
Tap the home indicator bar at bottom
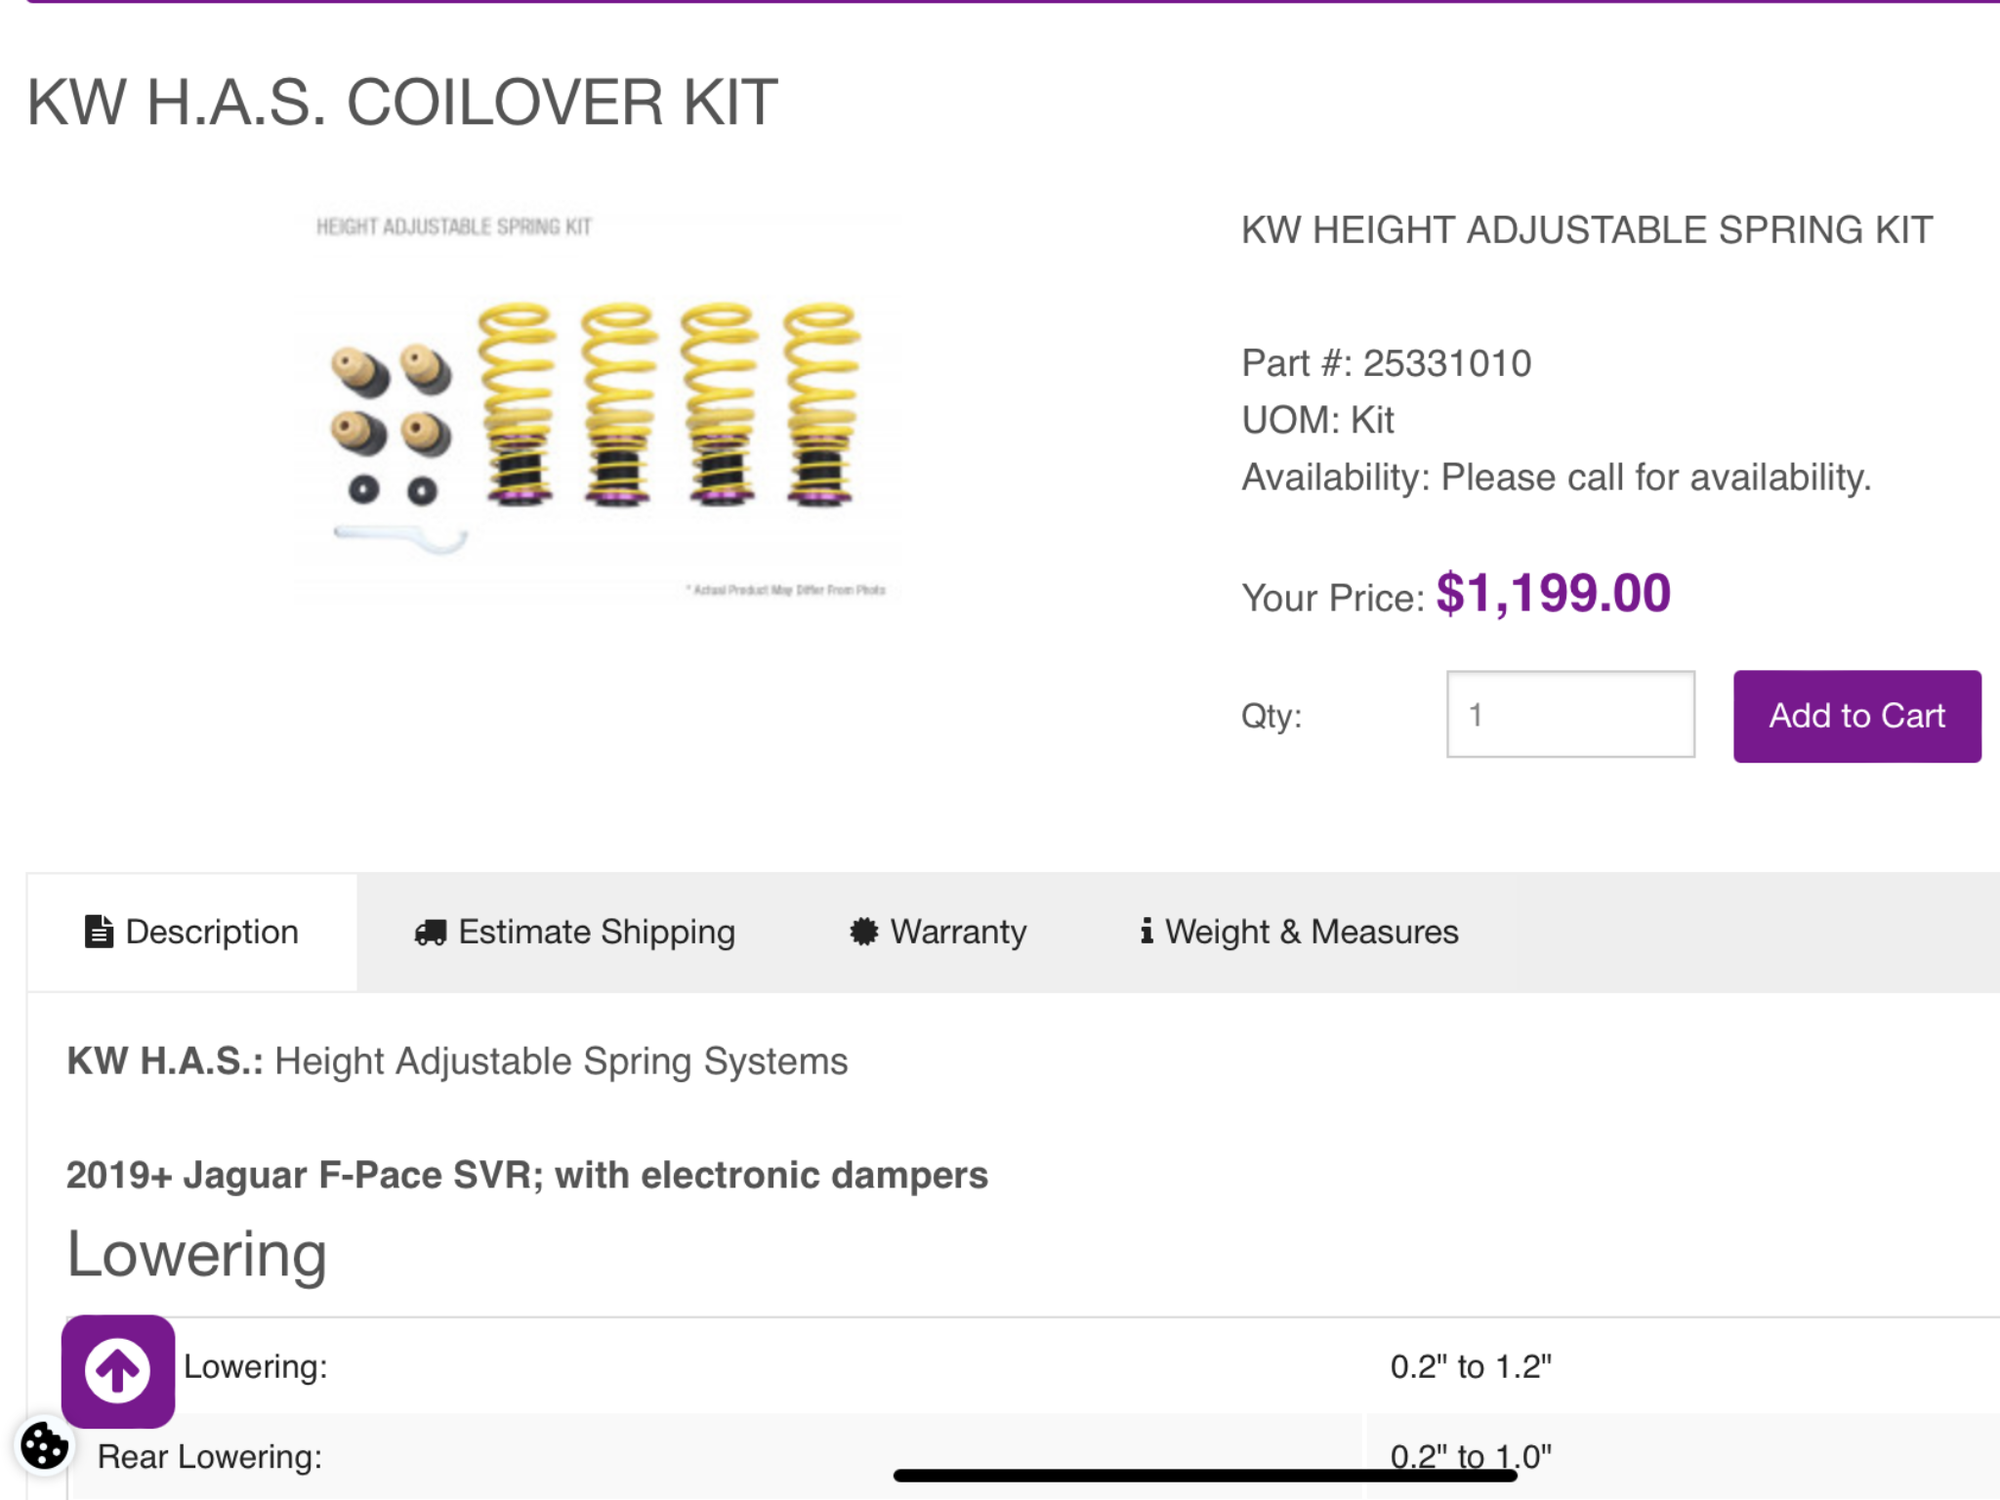coord(1204,1475)
